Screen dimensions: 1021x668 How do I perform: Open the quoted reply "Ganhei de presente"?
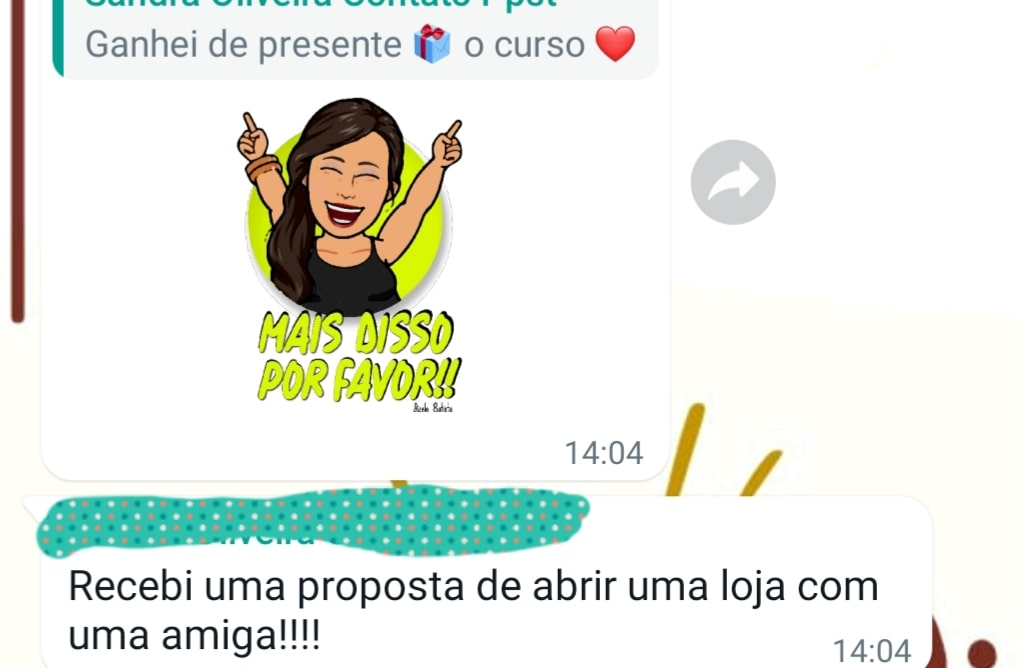356,39
